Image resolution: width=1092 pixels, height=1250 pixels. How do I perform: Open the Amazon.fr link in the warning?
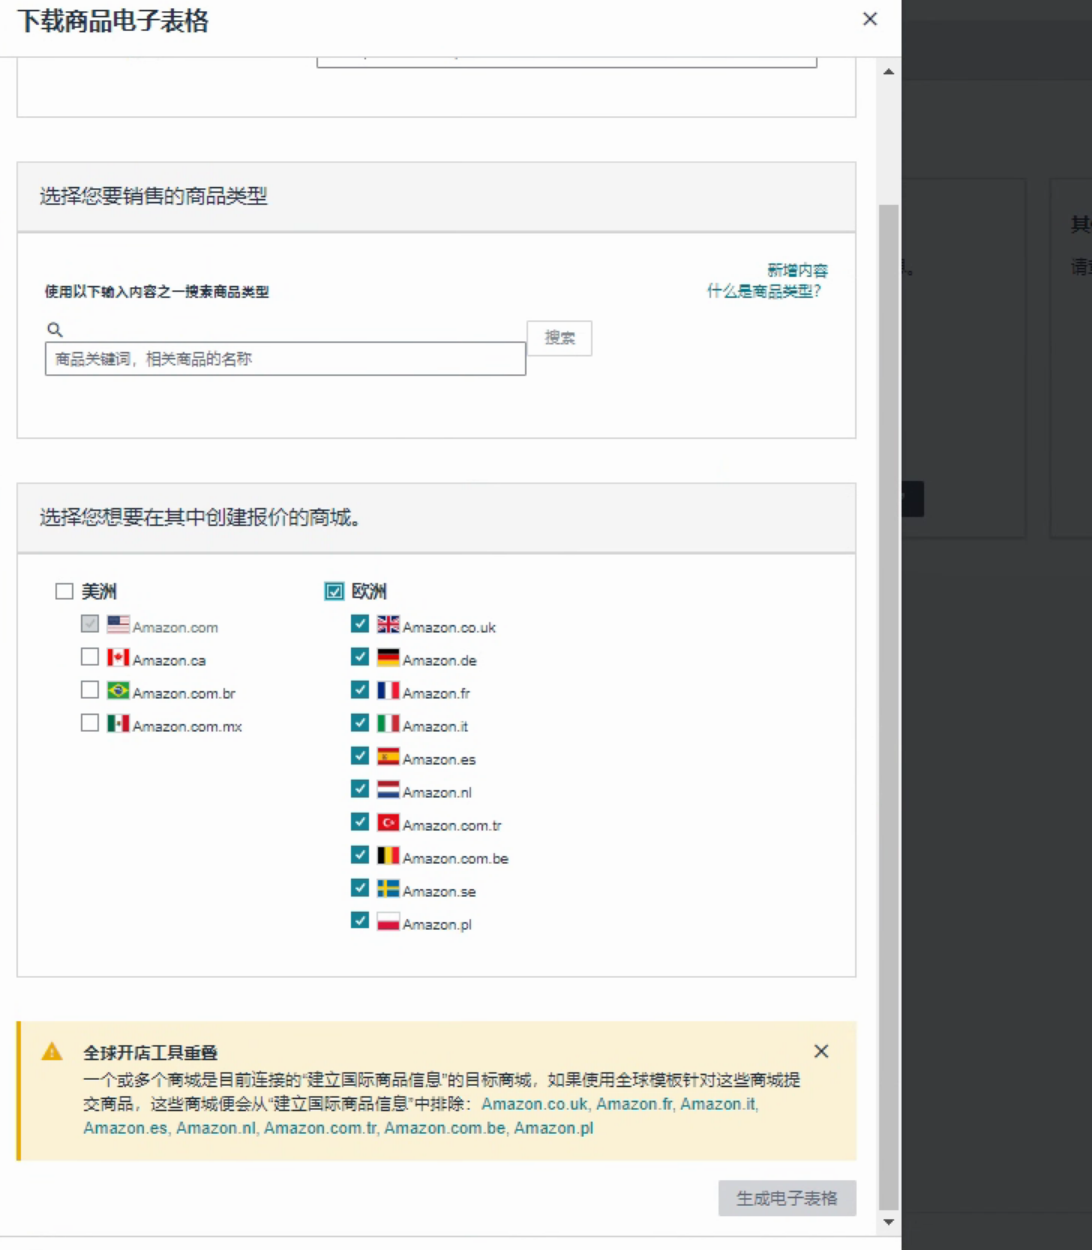coord(634,1104)
